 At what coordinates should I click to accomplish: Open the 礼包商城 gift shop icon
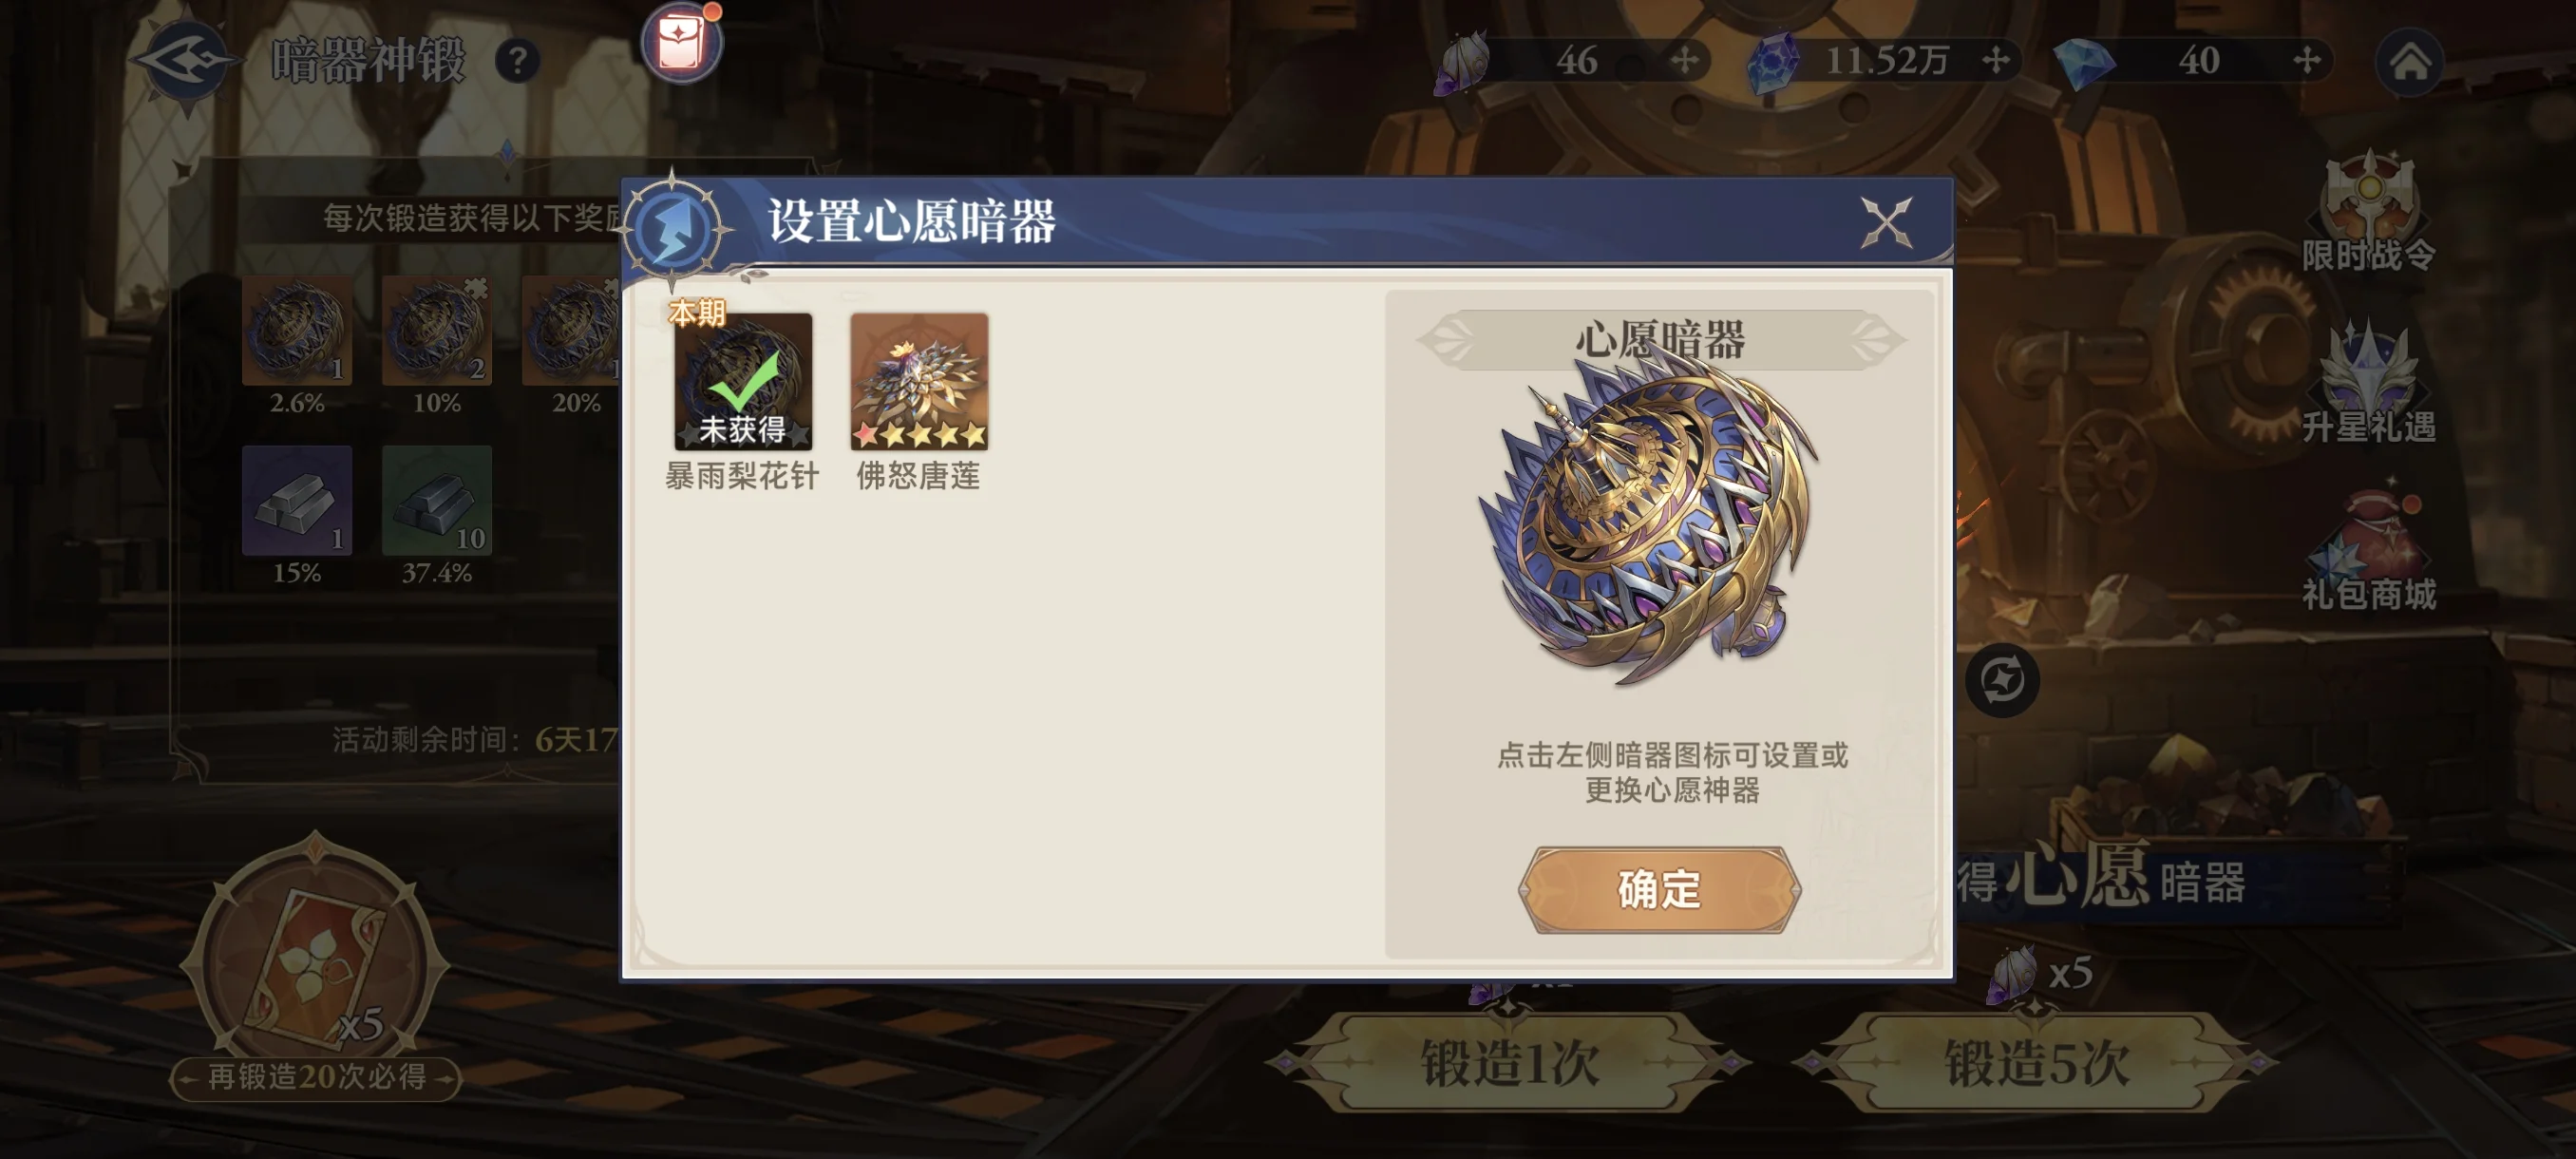pyautogui.click(x=2368, y=551)
